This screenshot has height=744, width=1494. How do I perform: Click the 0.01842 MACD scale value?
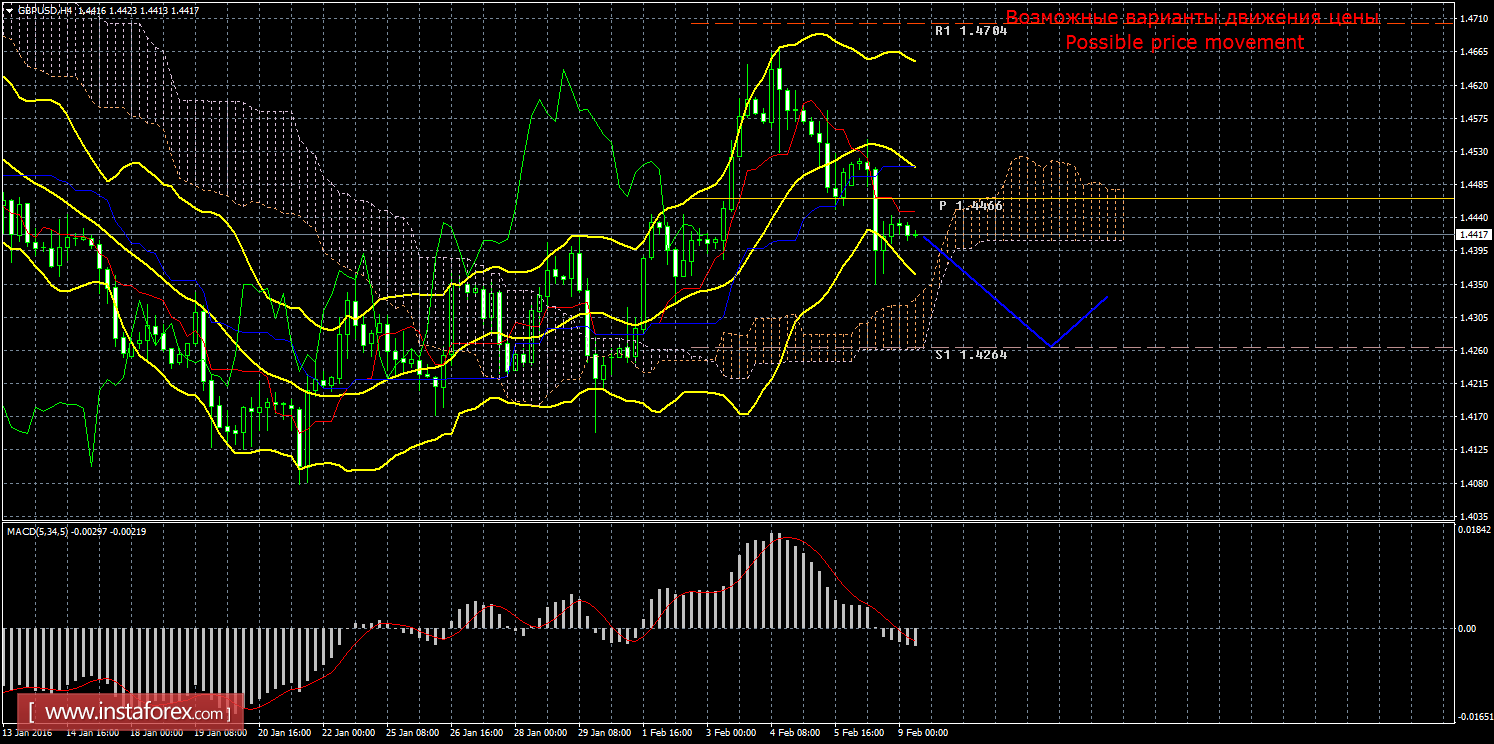[x=1473, y=529]
